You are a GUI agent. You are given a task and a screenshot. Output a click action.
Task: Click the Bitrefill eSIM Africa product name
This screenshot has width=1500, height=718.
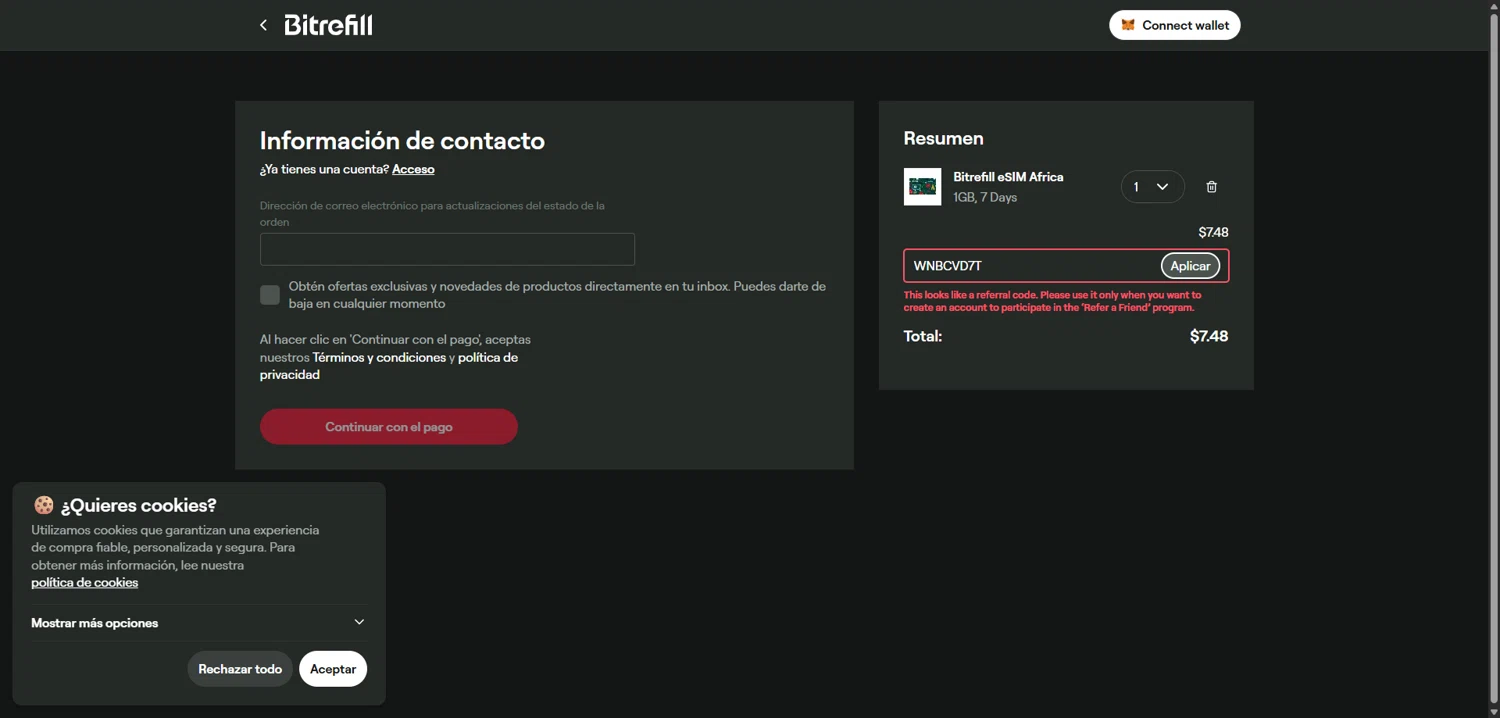[x=1008, y=177]
